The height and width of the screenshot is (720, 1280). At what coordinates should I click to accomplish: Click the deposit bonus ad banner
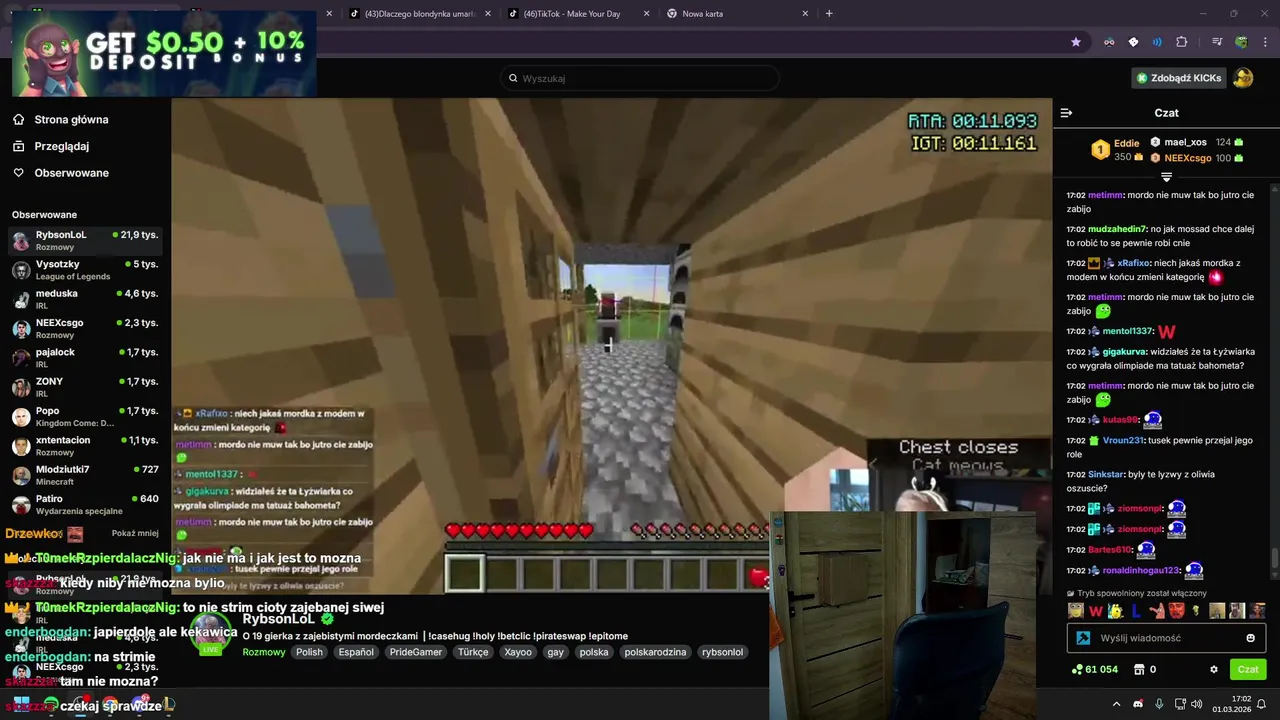(x=164, y=53)
